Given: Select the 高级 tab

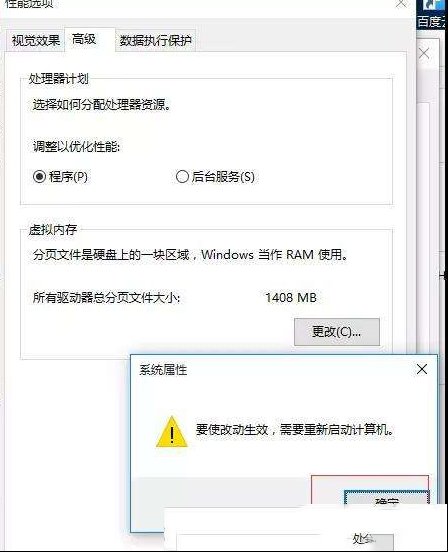Looking at the screenshot, I should coord(84,39).
